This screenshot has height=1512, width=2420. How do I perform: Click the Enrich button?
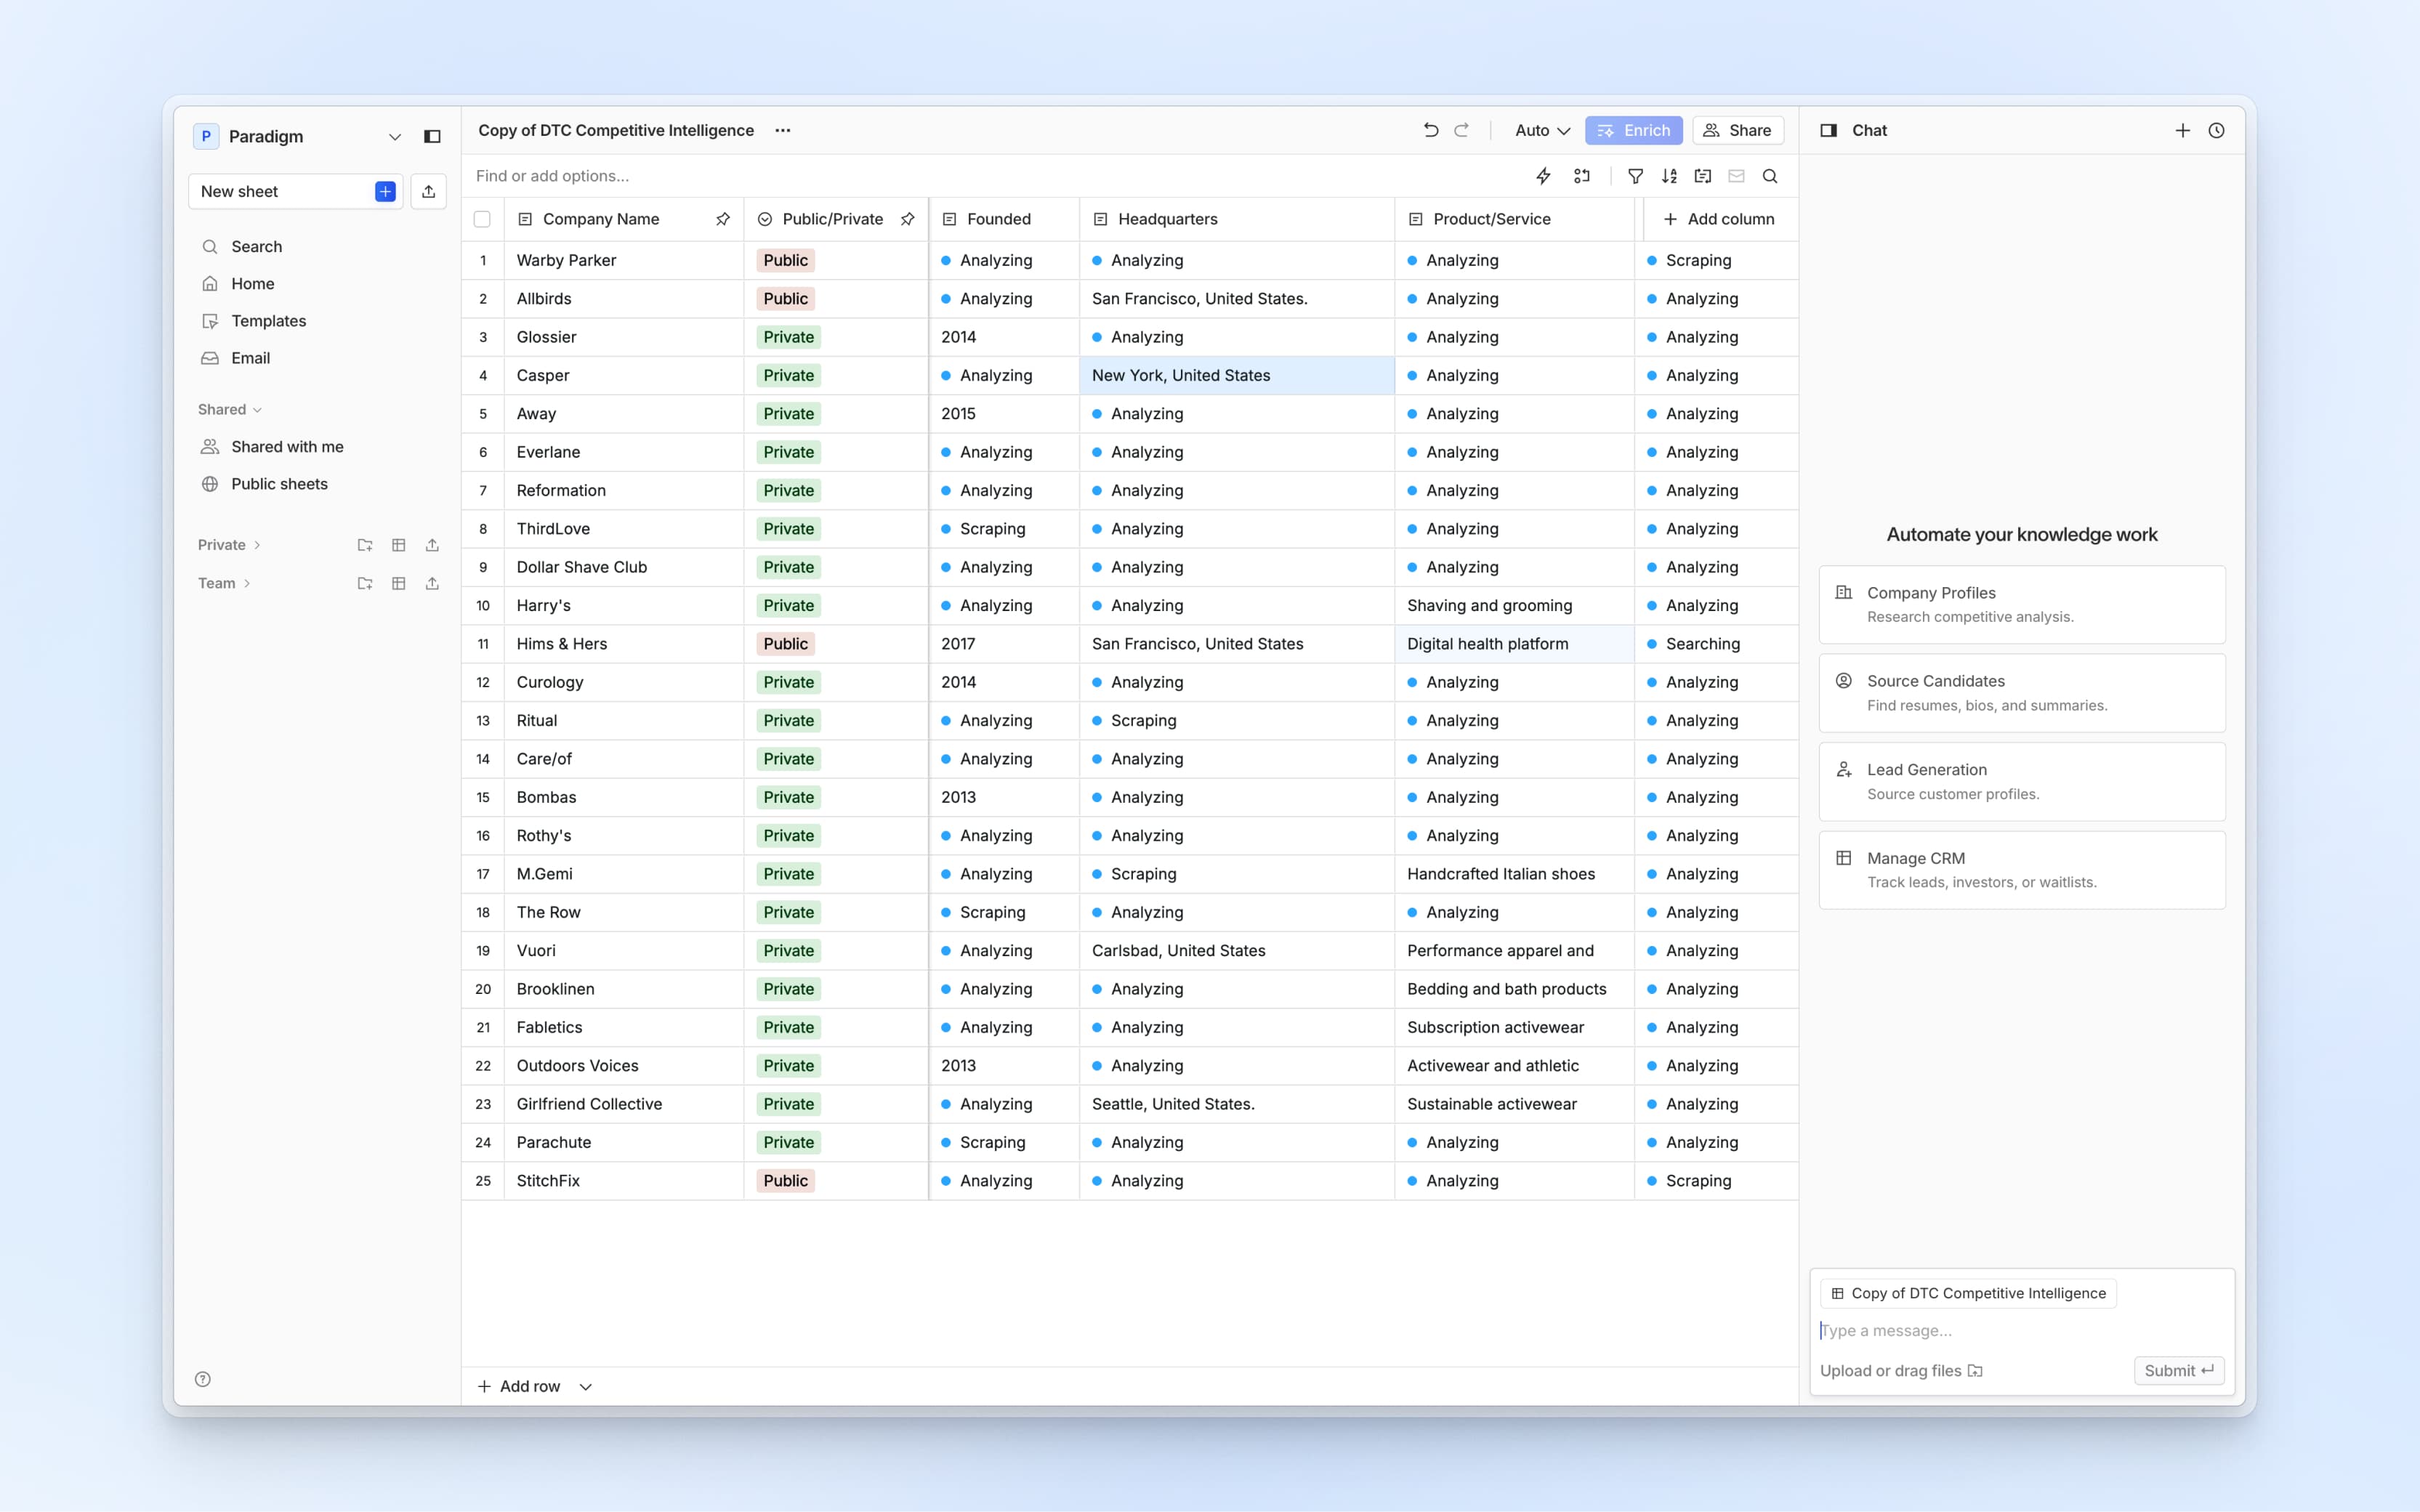coord(1633,130)
